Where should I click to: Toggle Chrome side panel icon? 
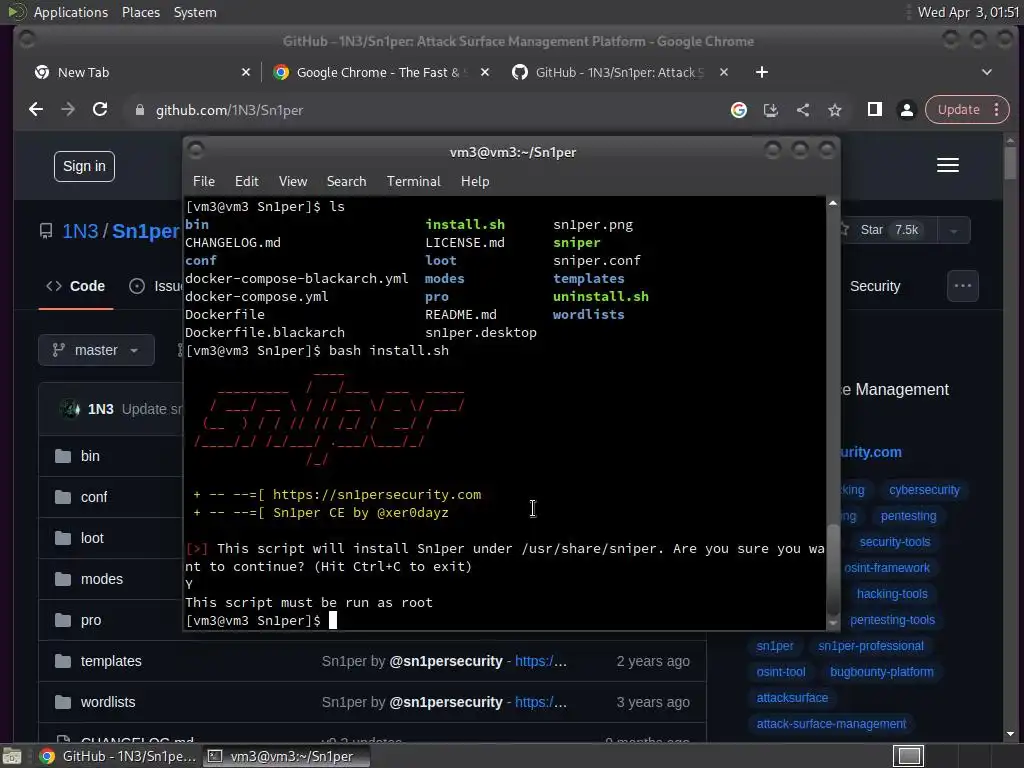874,110
